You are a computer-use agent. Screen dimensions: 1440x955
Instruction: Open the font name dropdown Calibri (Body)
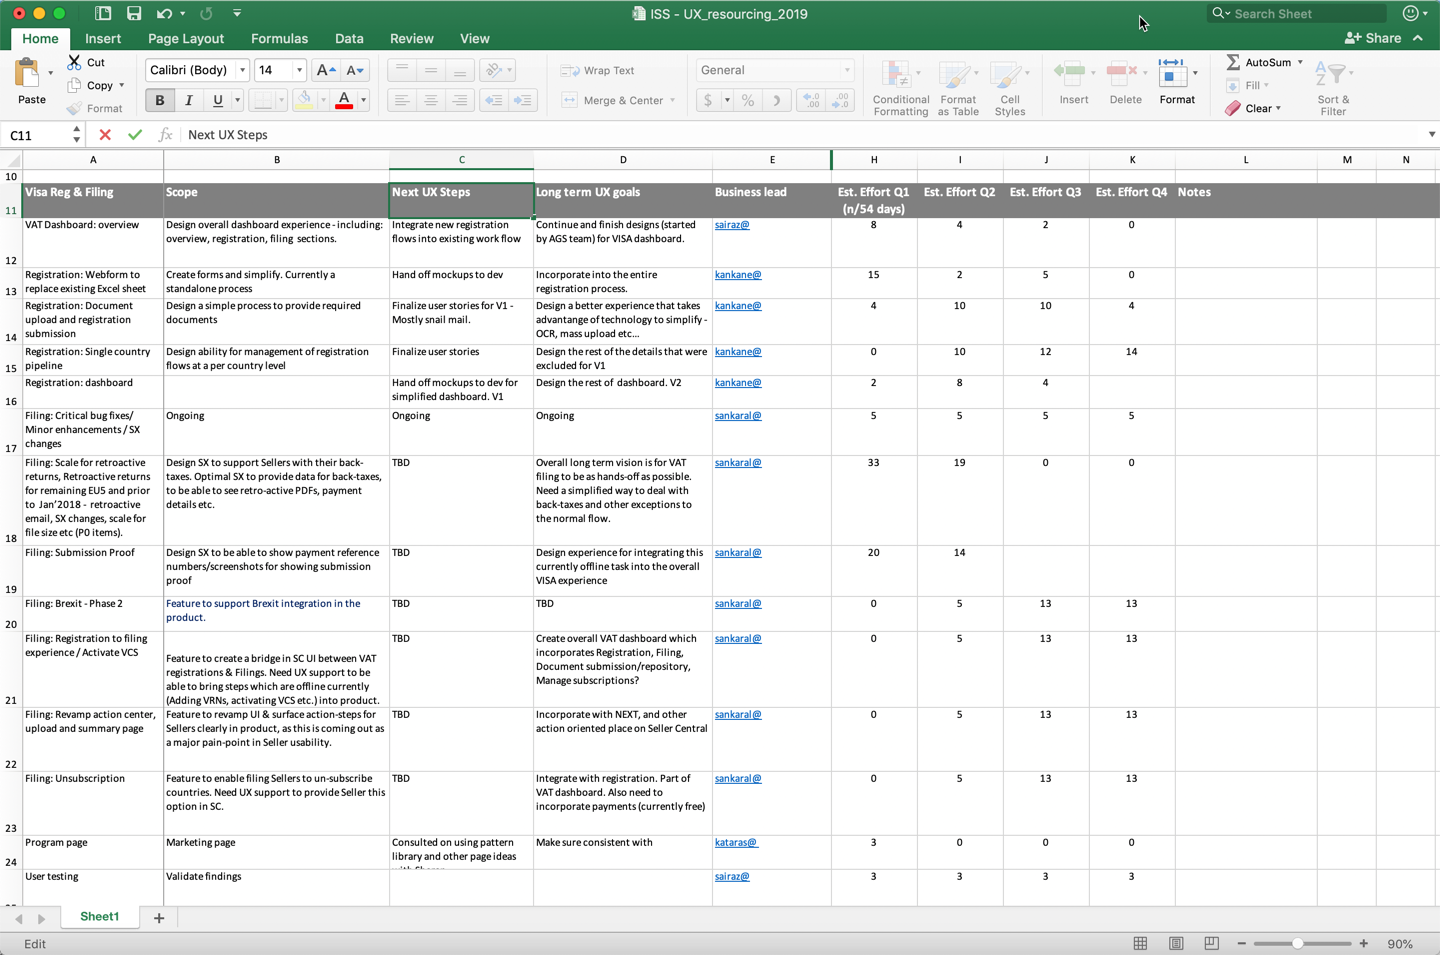(x=242, y=70)
